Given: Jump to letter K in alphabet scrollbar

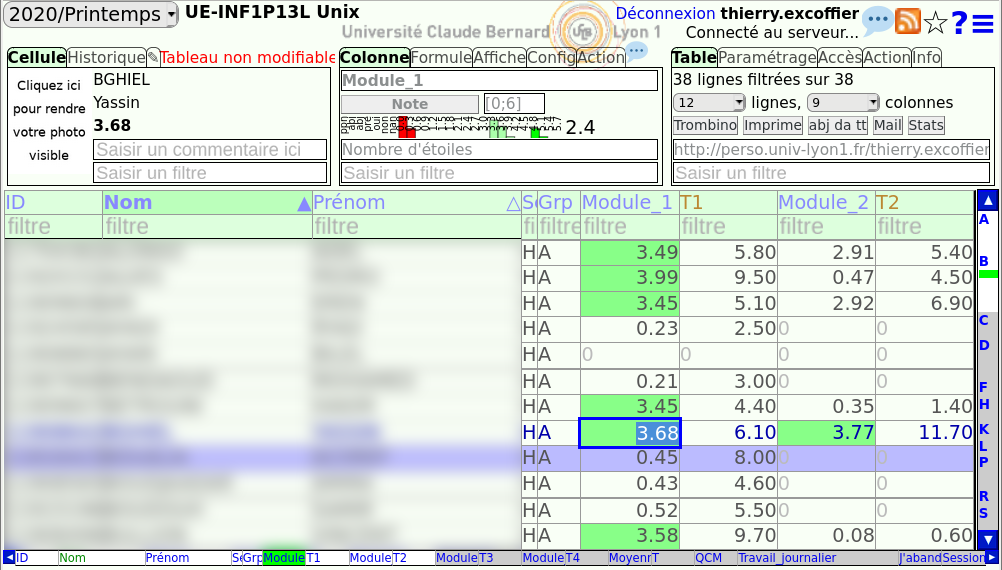Looking at the screenshot, I should tap(984, 429).
